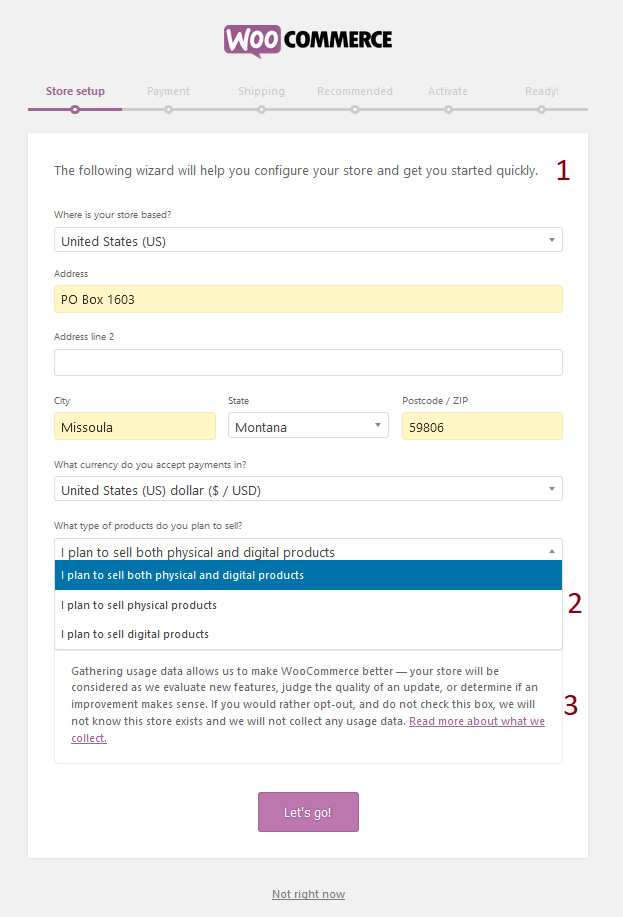Screen dimensions: 623x917
Task: Click the Recommended step circle marker
Action: [x=355, y=109]
